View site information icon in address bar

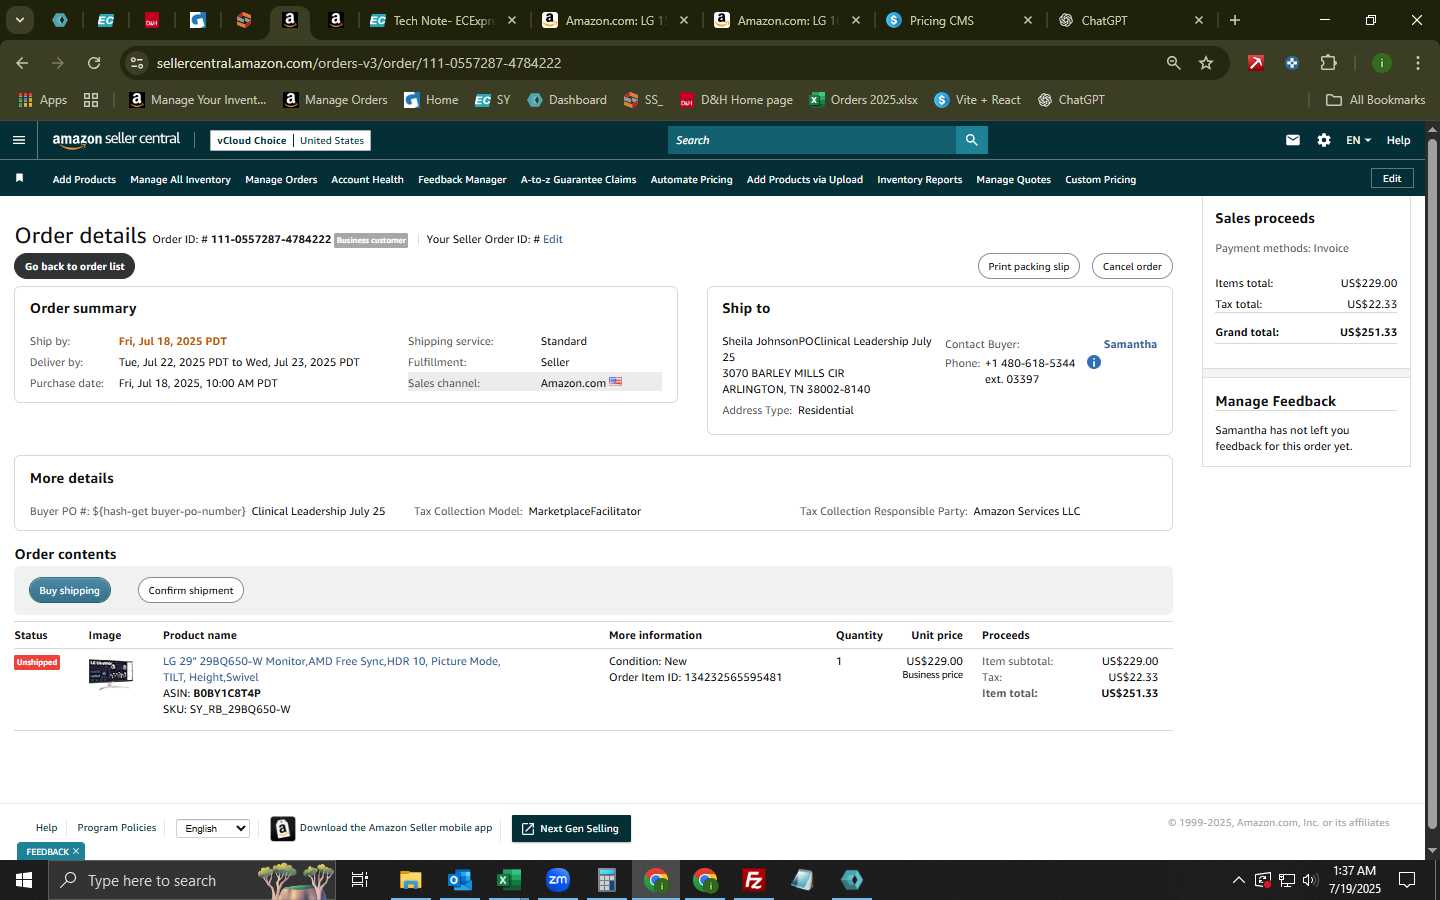[137, 63]
